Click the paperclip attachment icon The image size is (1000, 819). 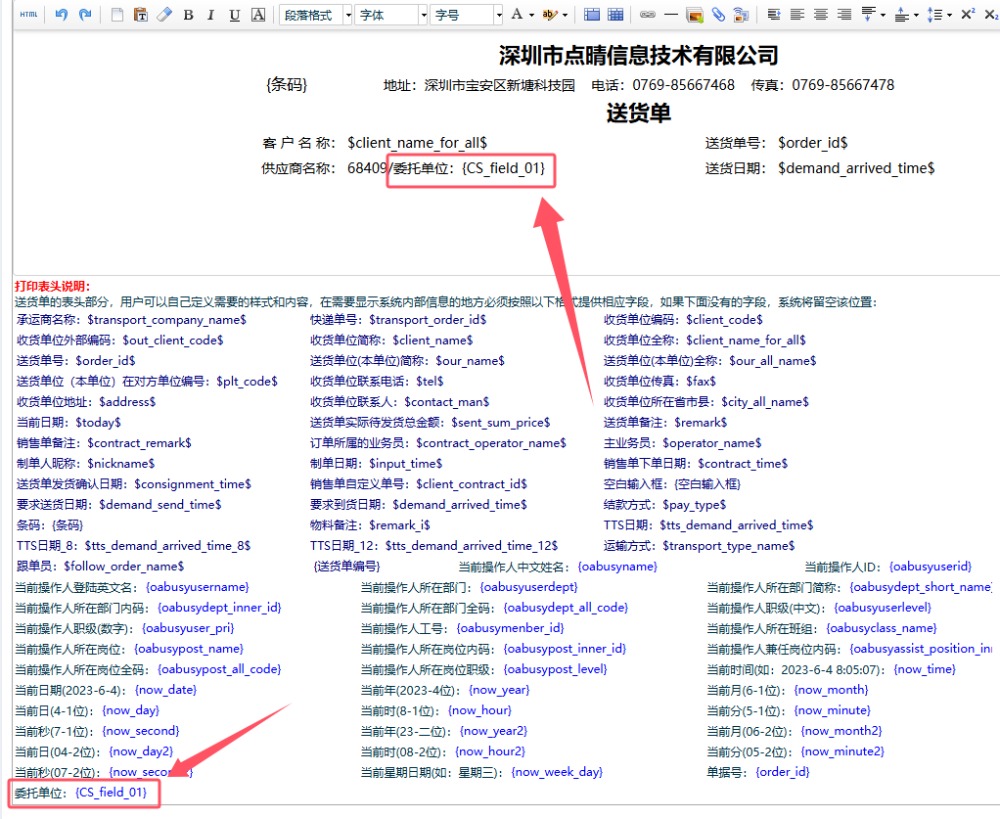click(x=718, y=15)
